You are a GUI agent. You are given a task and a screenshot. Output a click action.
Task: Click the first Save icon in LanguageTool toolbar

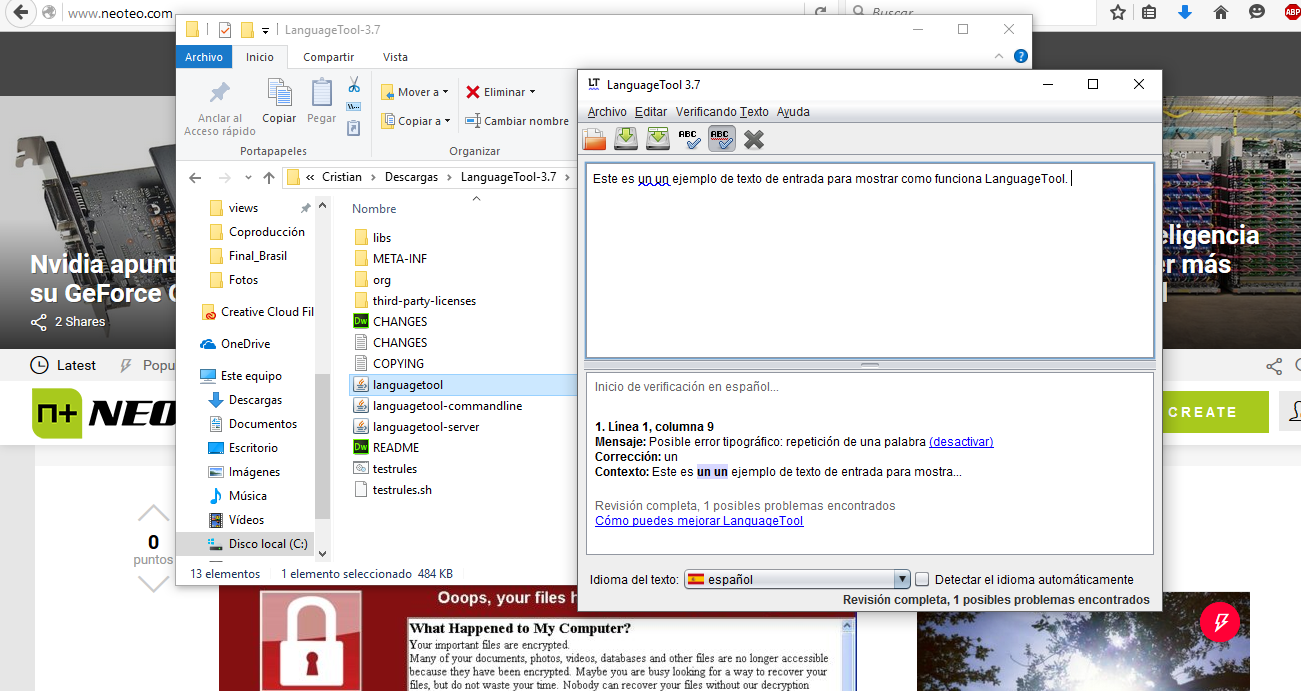[626, 139]
